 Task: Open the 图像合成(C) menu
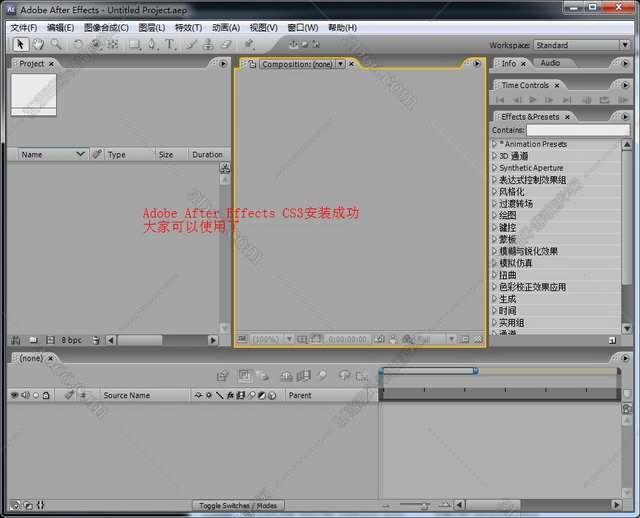106,28
